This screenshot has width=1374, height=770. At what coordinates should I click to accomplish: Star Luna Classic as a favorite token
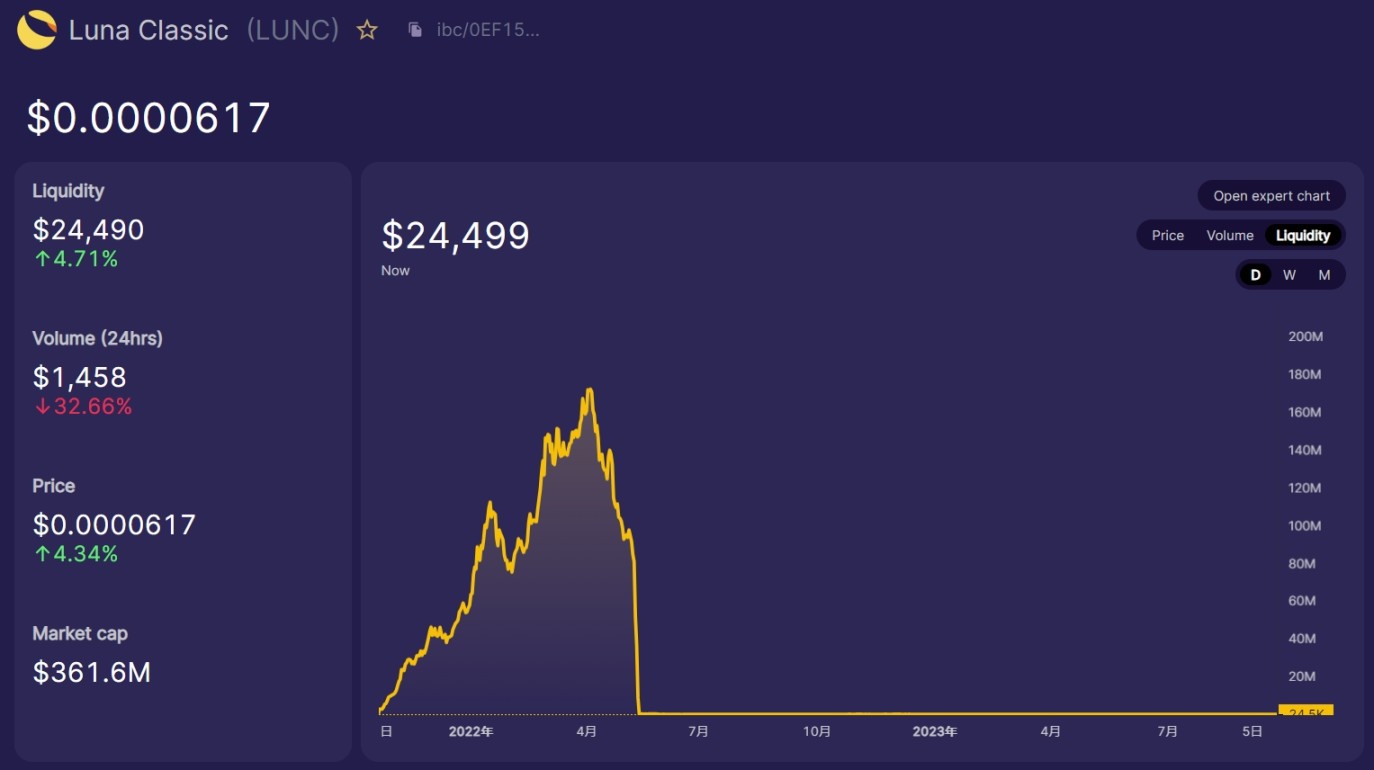366,29
